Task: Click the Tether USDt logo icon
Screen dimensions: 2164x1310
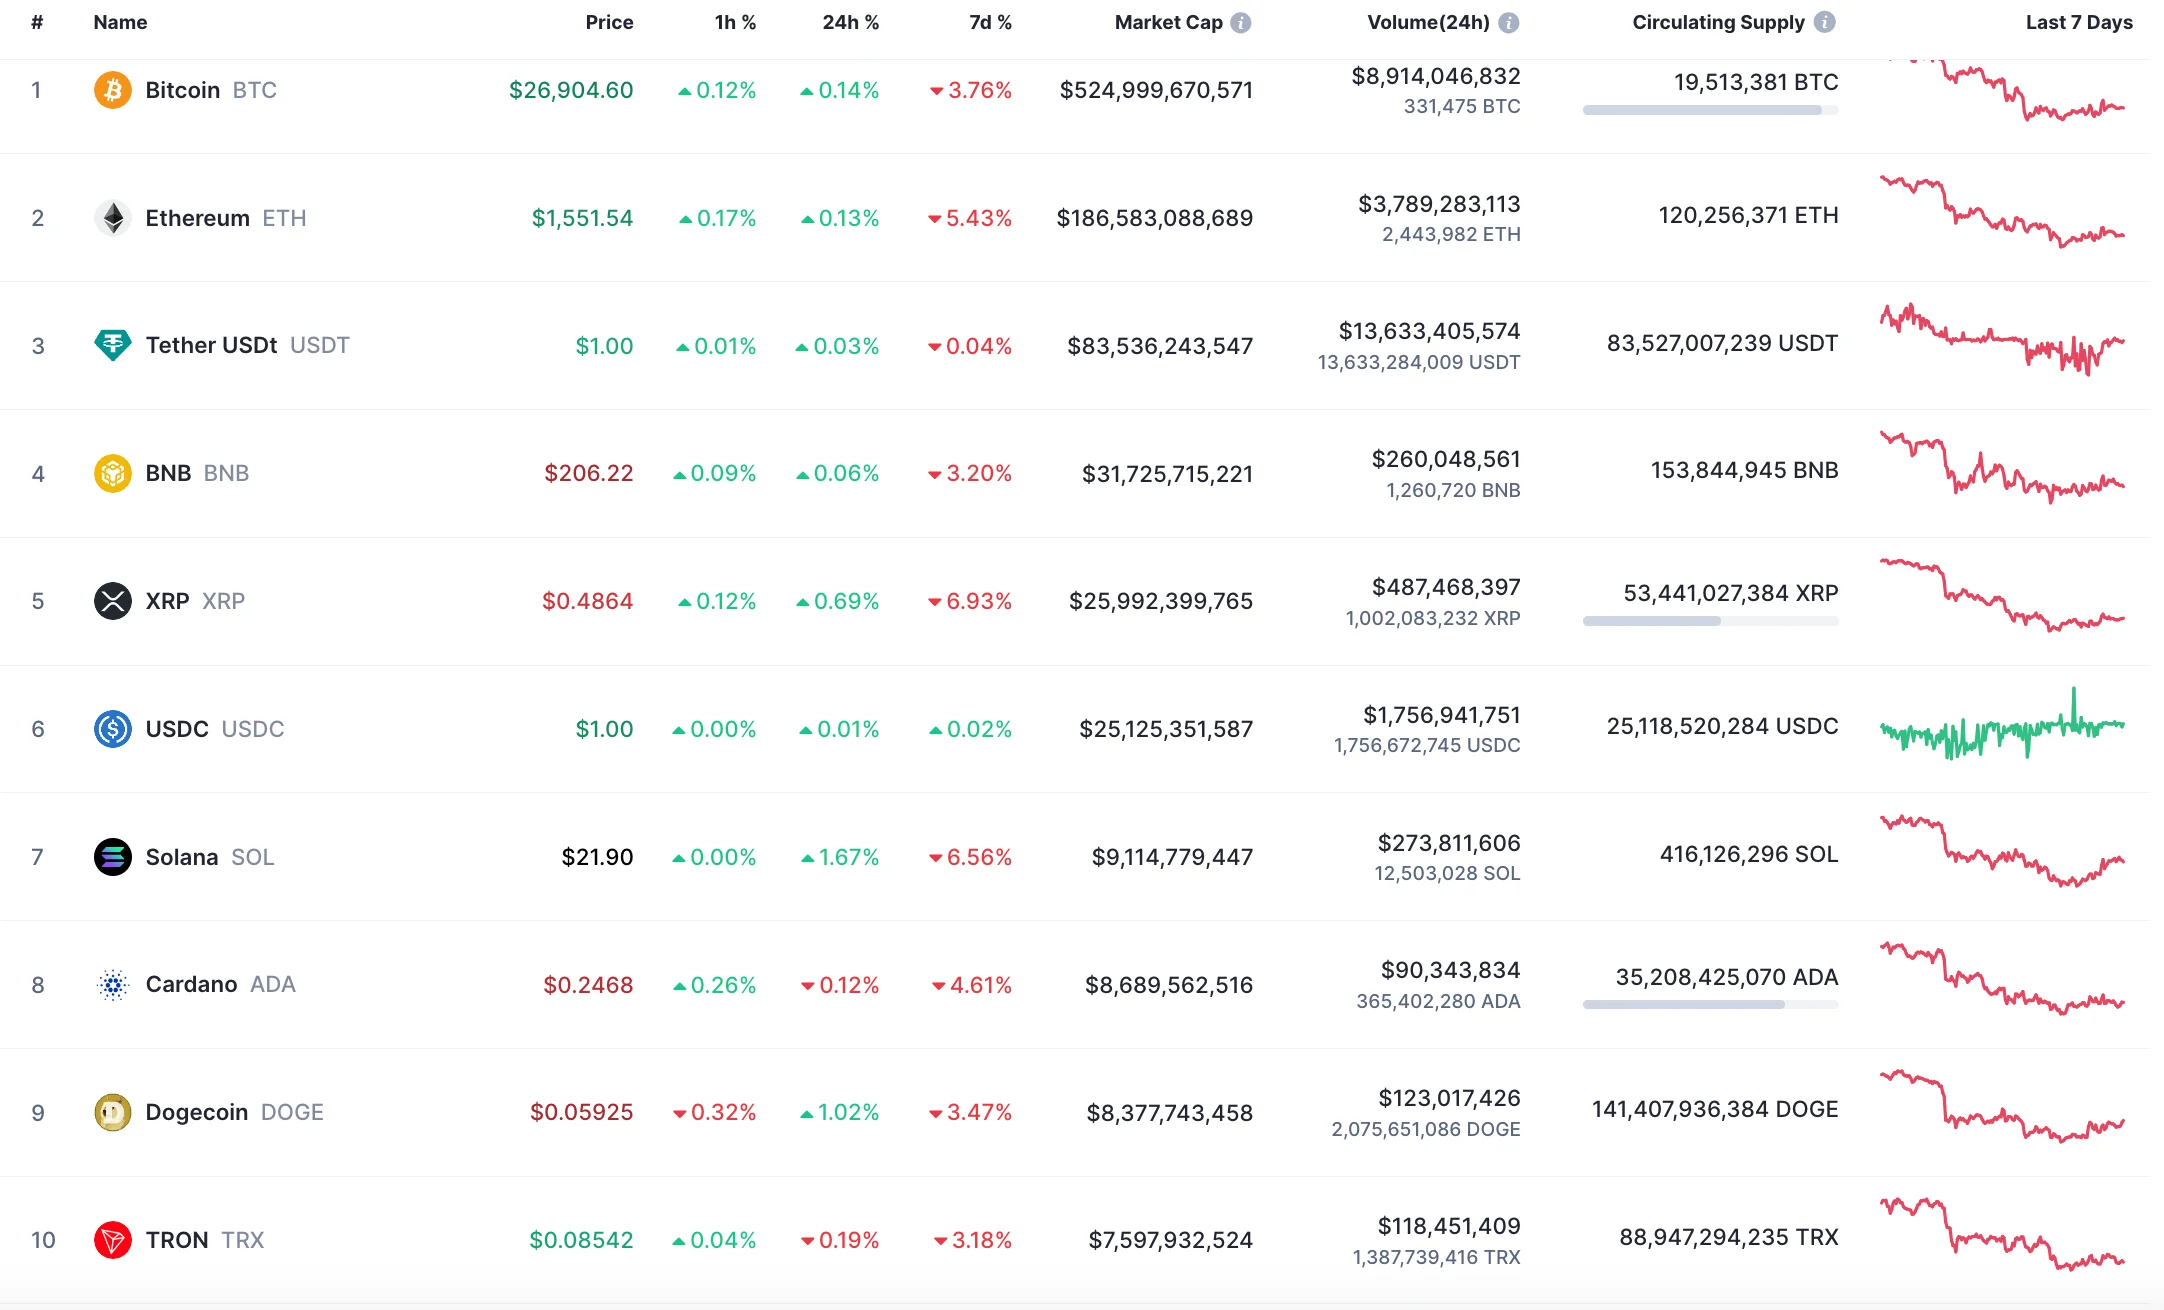Action: tap(113, 345)
